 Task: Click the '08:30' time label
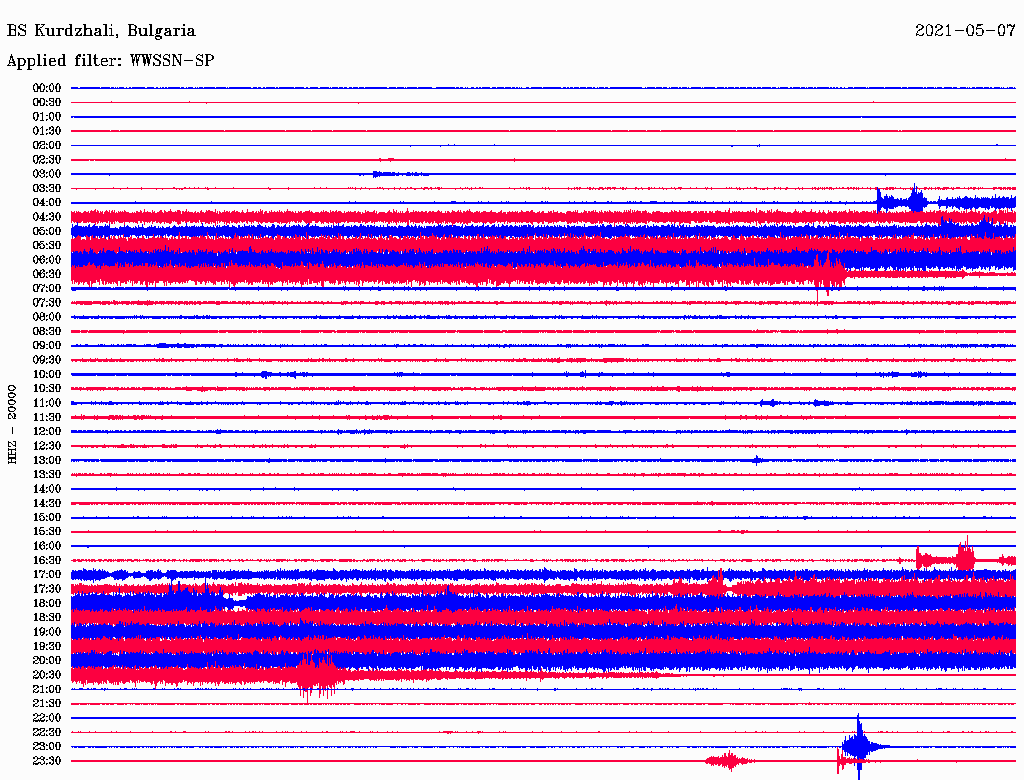pos(47,331)
